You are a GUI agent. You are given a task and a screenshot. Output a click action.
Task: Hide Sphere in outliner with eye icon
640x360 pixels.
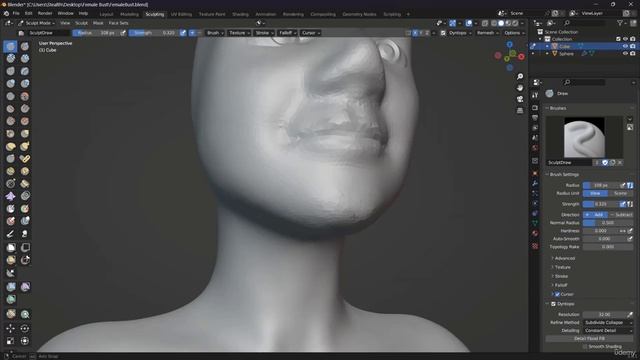pos(625,54)
